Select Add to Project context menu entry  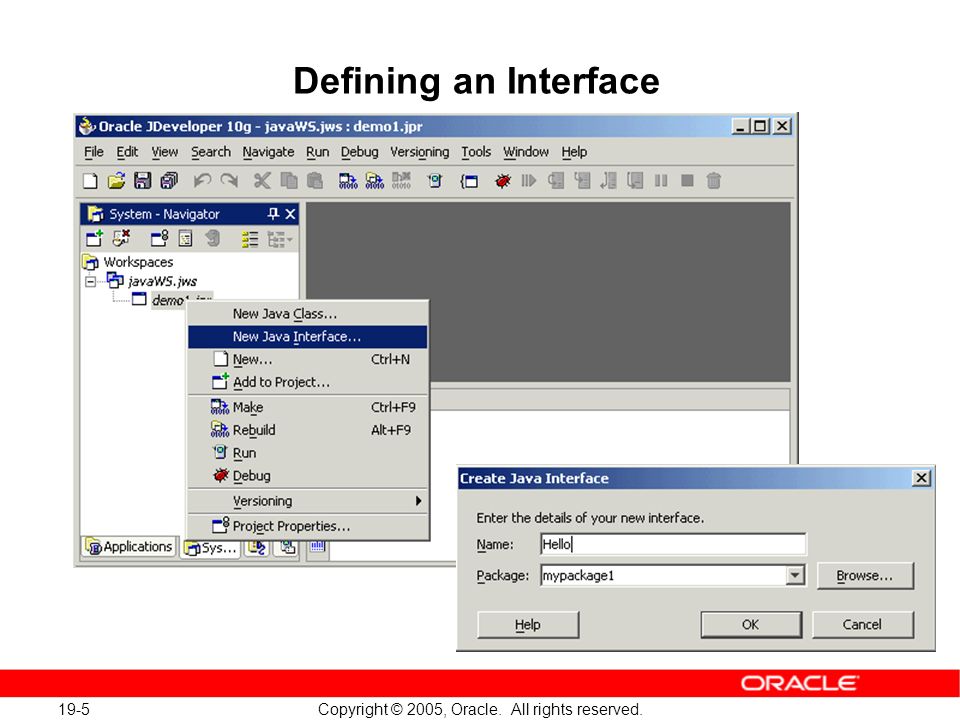[x=308, y=382]
